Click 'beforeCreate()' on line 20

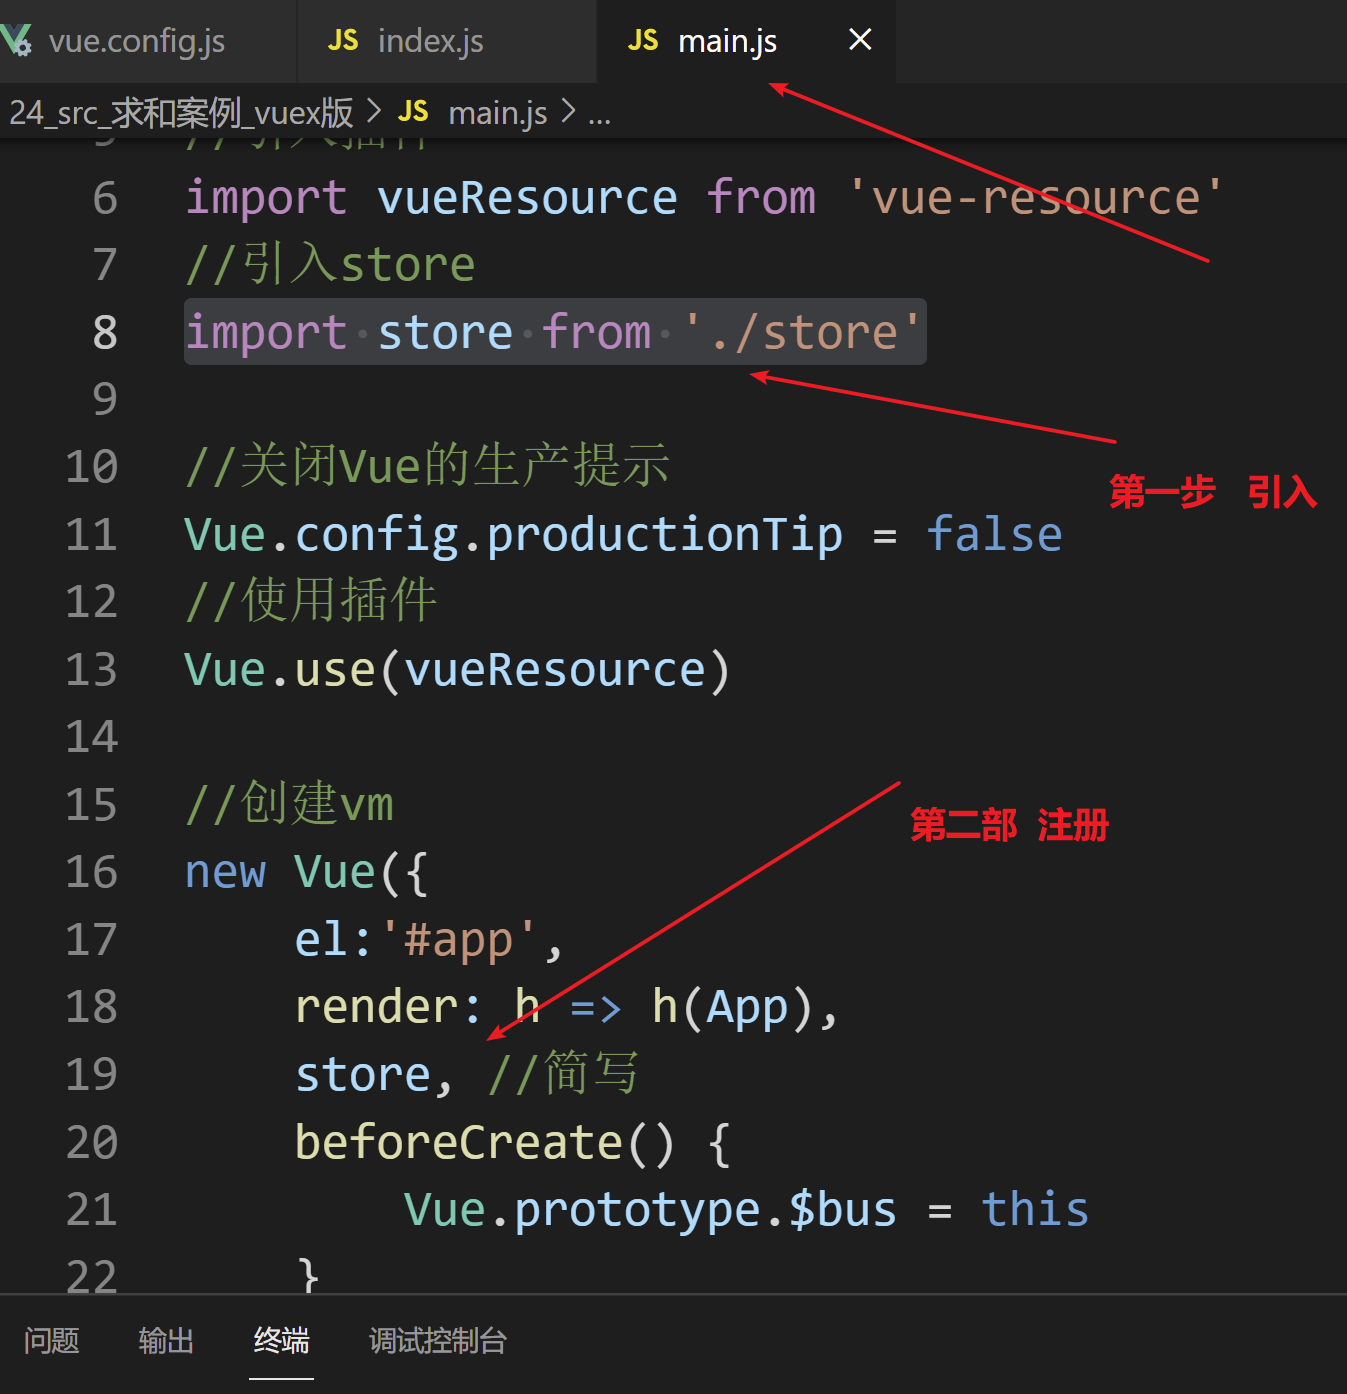coord(485,1142)
